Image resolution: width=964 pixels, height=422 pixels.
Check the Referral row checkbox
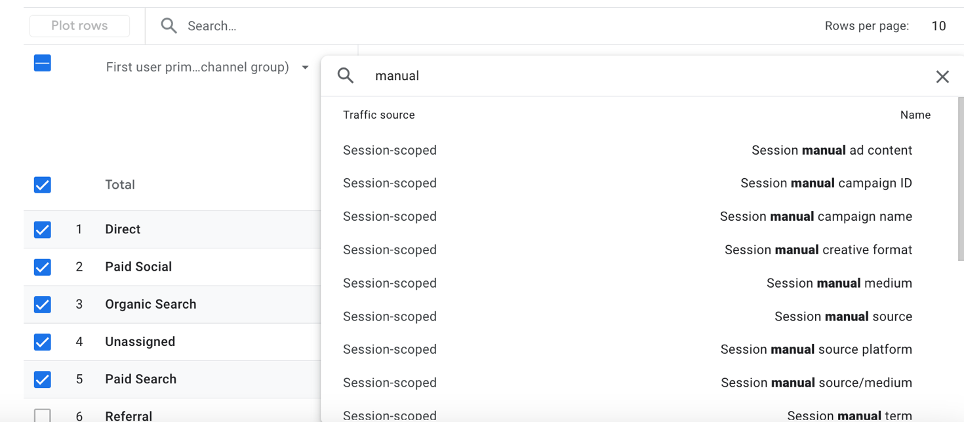pos(42,416)
